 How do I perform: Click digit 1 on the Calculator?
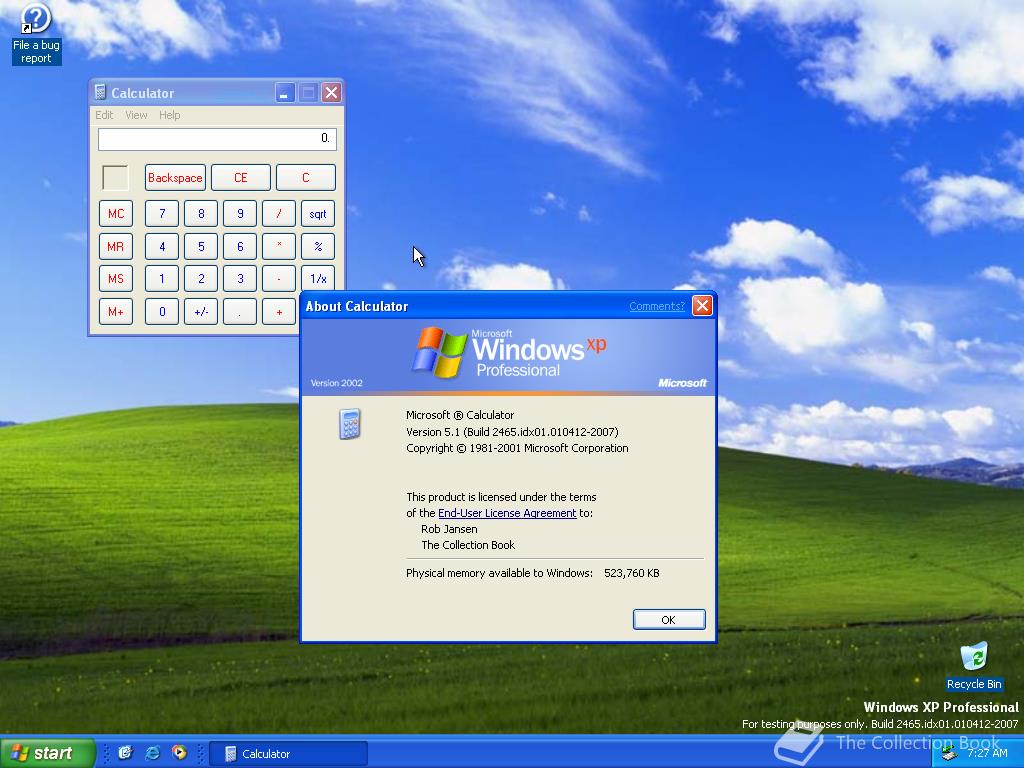(162, 279)
